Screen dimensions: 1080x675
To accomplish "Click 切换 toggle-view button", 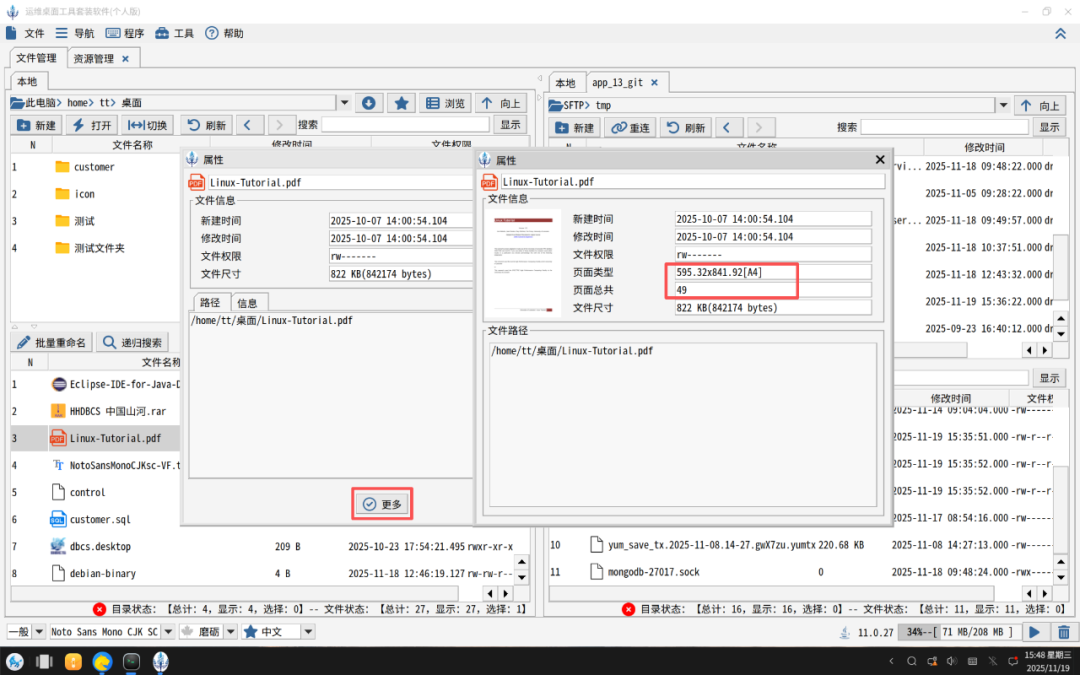I will point(148,125).
